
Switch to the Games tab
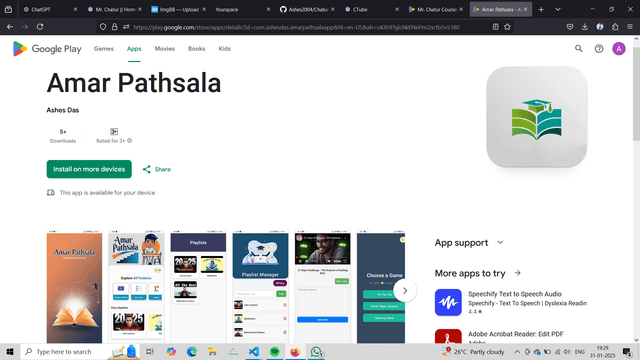pos(104,49)
